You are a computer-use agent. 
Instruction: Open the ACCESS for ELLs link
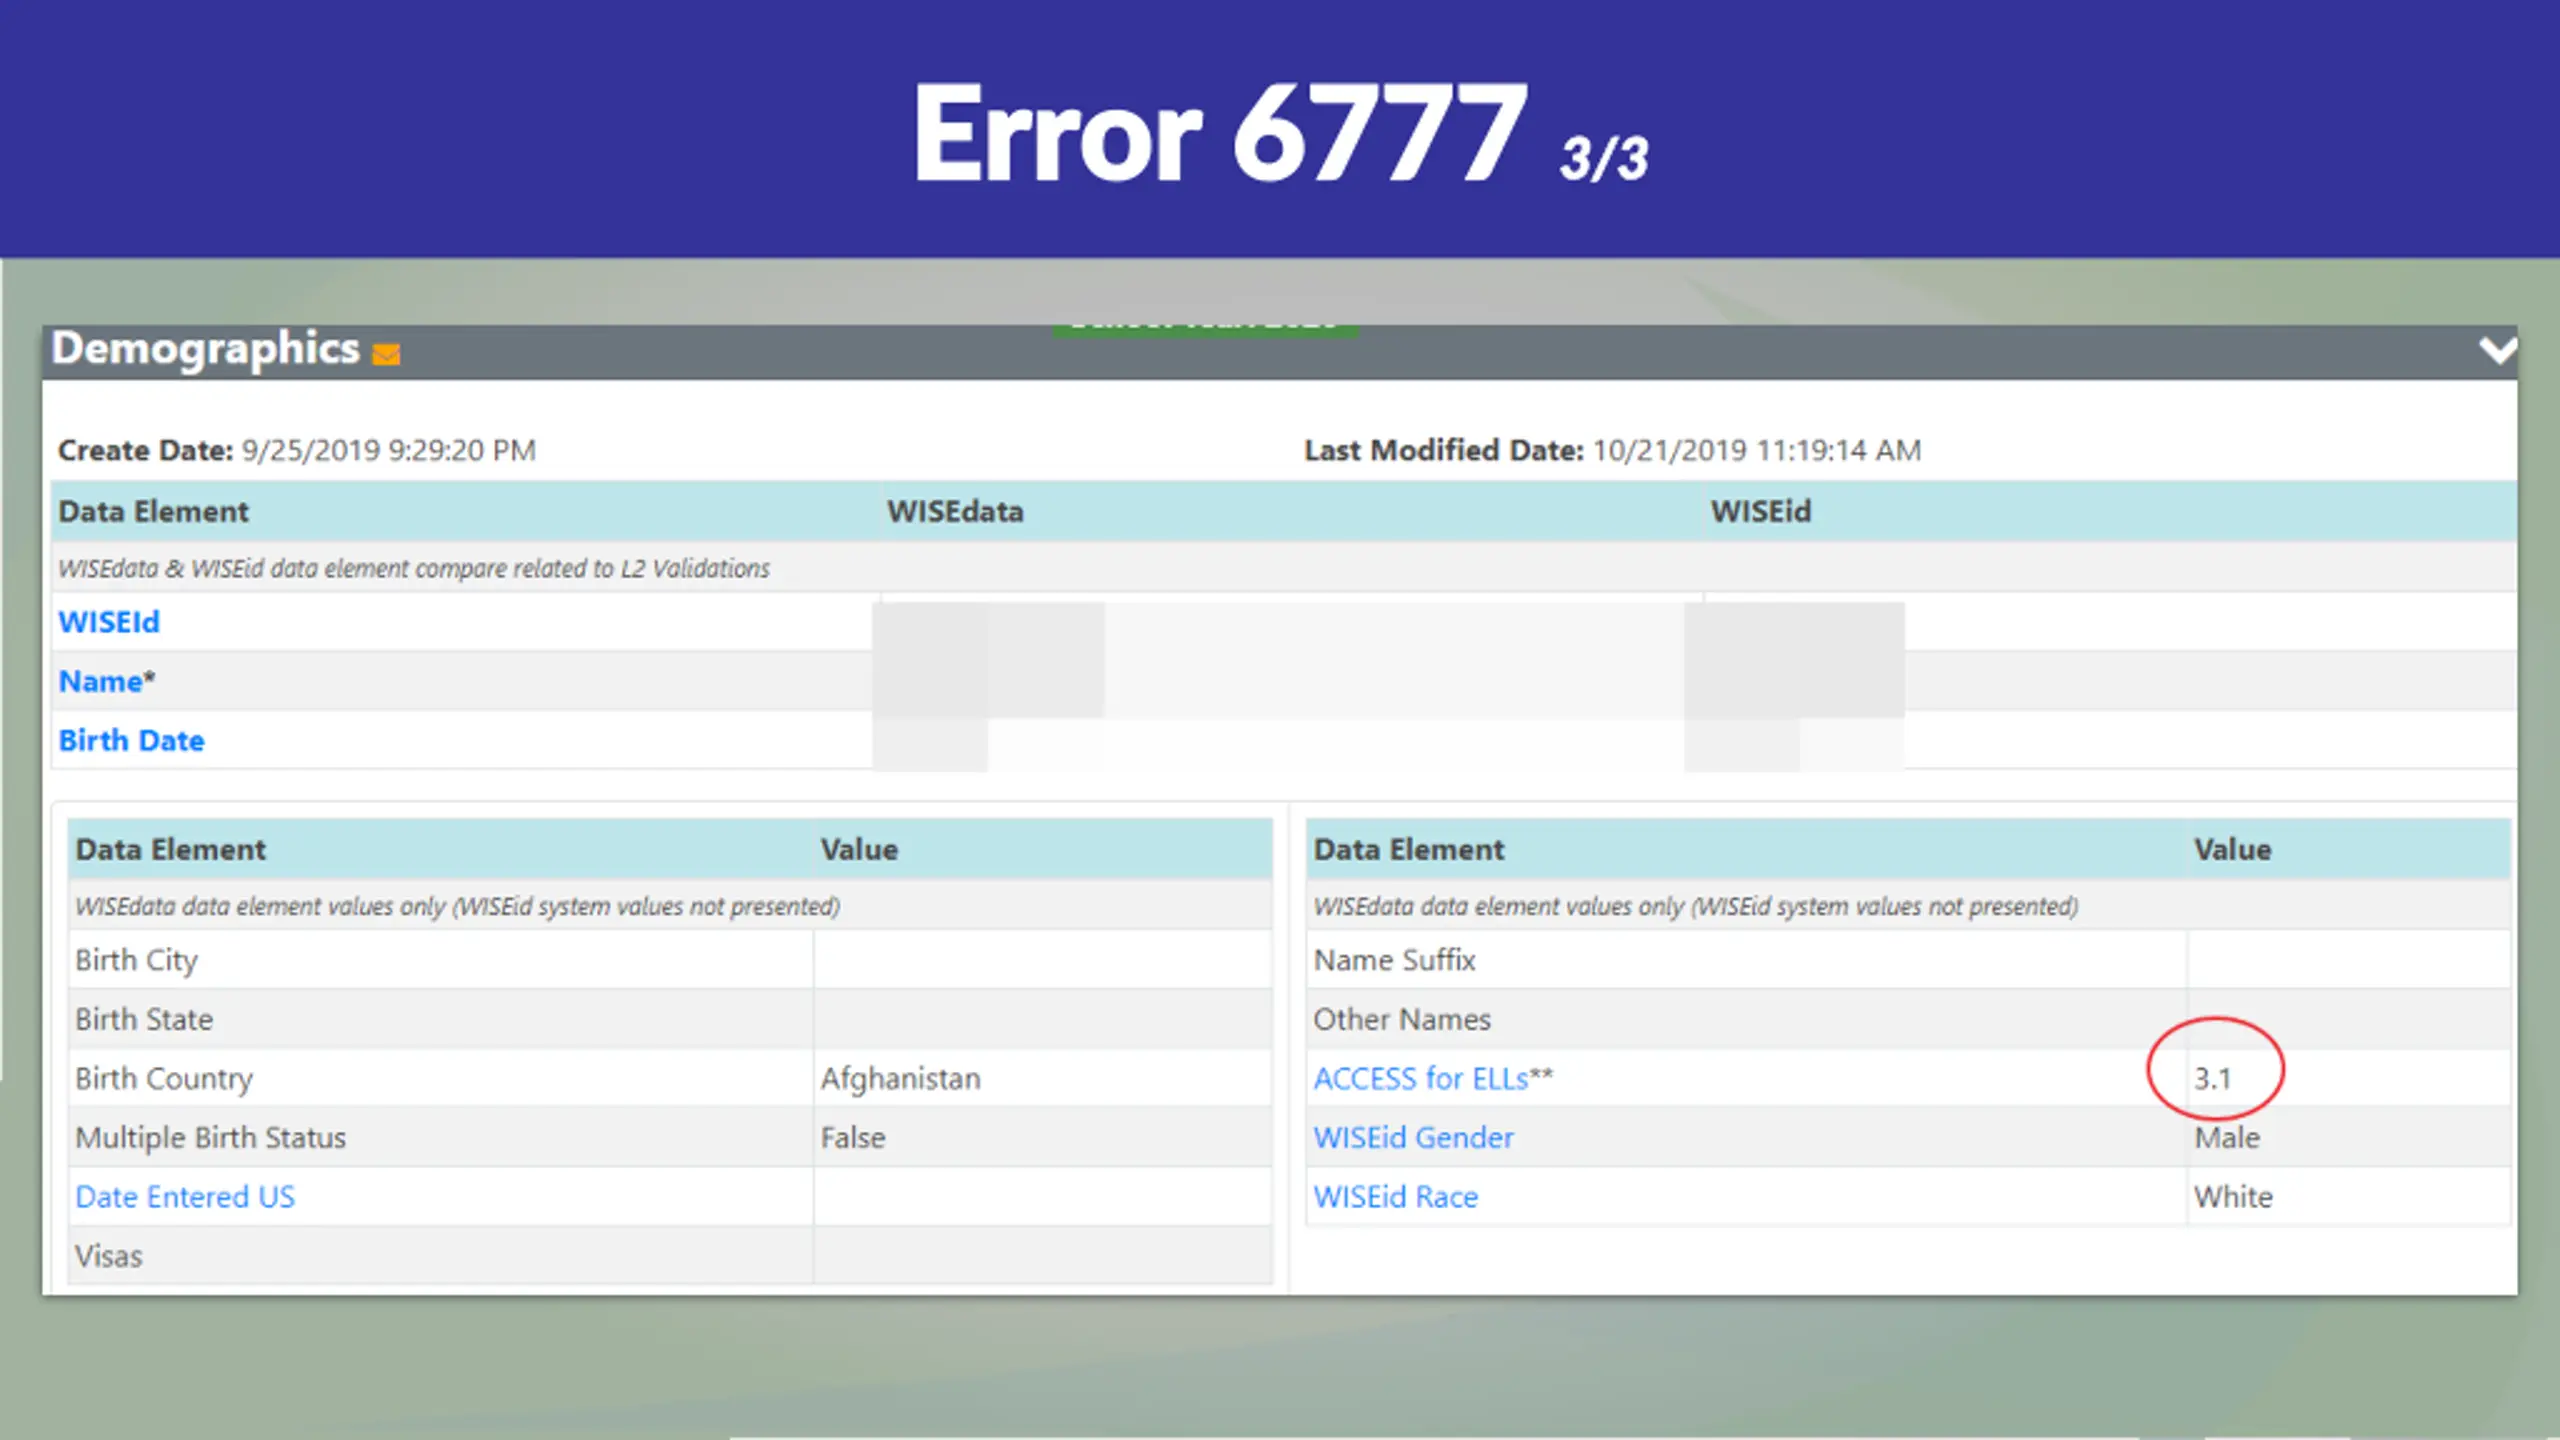click(x=1433, y=1078)
